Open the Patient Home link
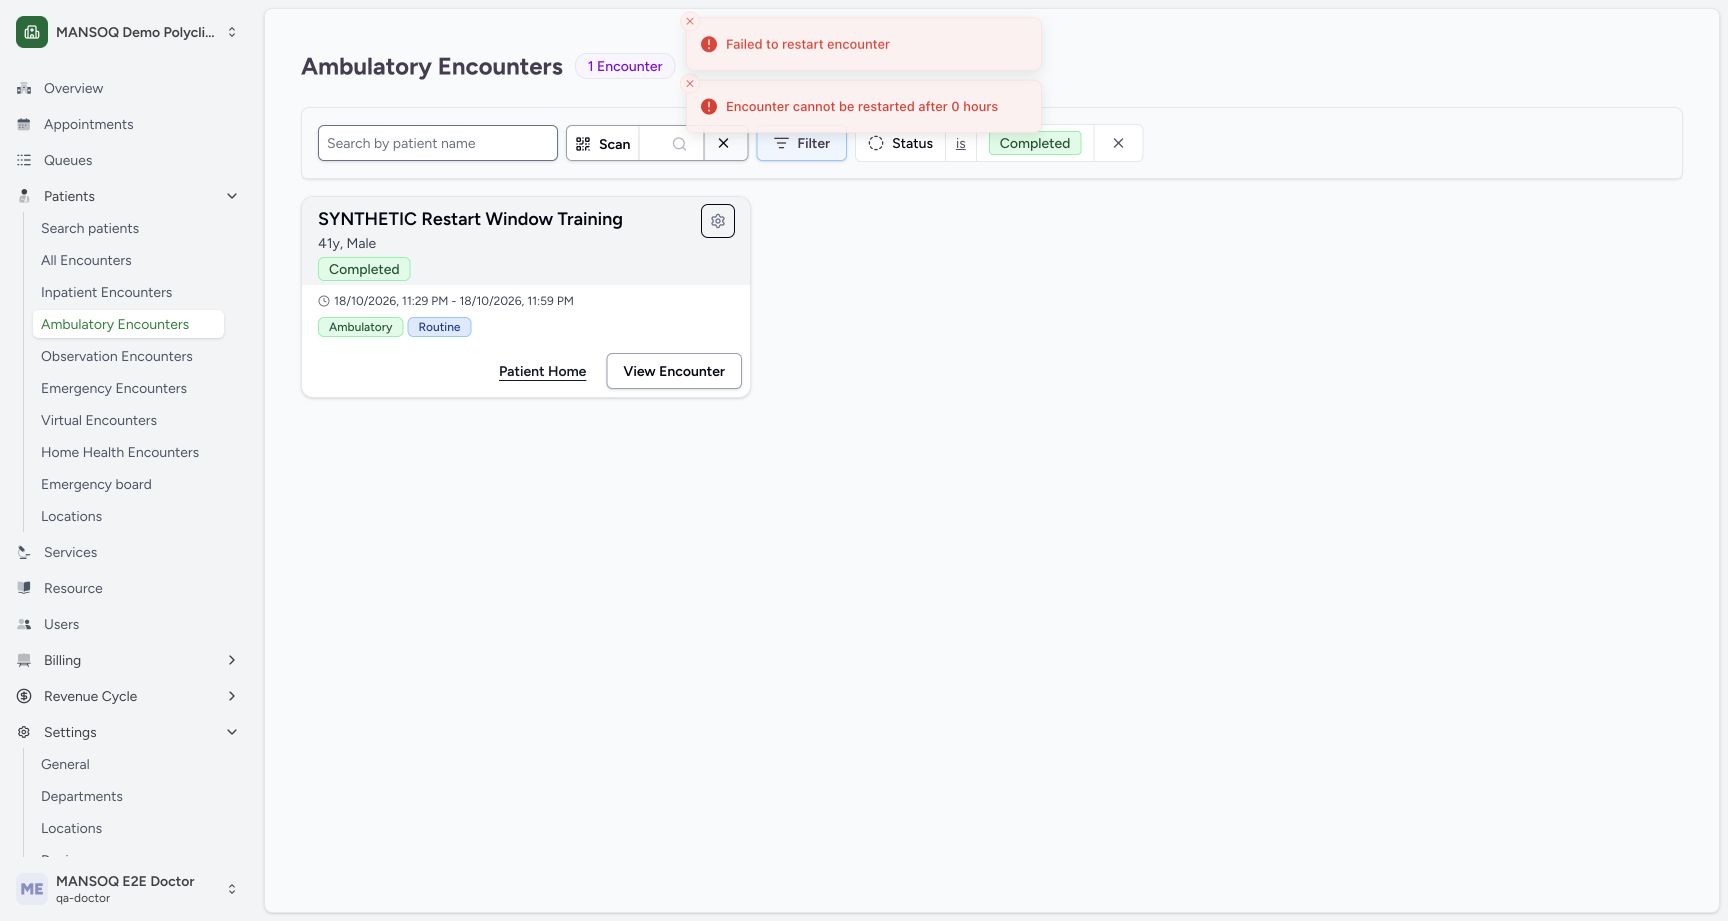The image size is (1728, 921). pos(543,371)
